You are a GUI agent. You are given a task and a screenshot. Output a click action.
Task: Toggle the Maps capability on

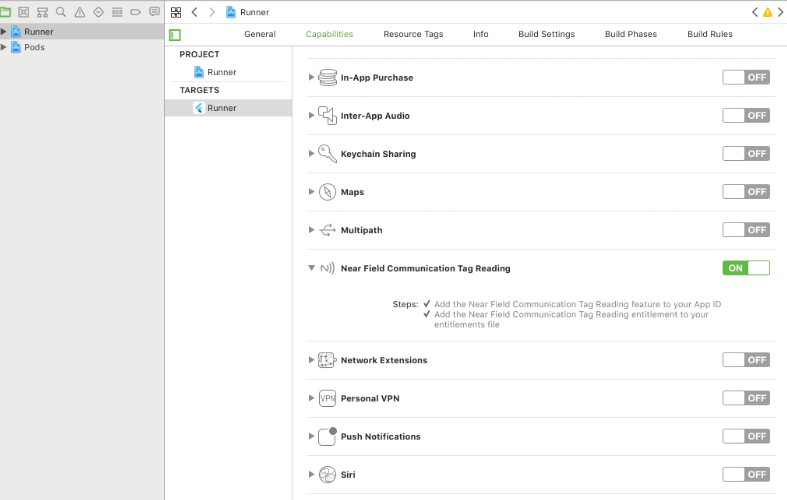click(746, 192)
